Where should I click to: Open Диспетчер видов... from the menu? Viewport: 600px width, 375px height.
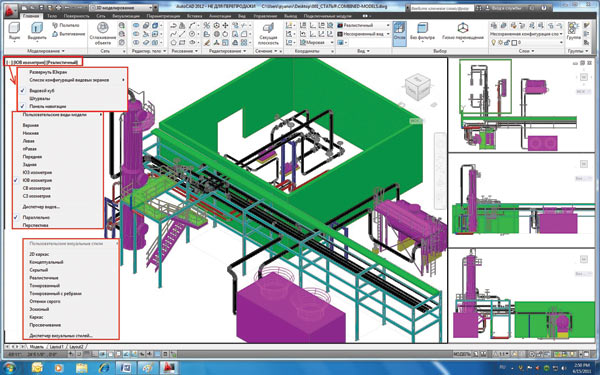[41, 207]
